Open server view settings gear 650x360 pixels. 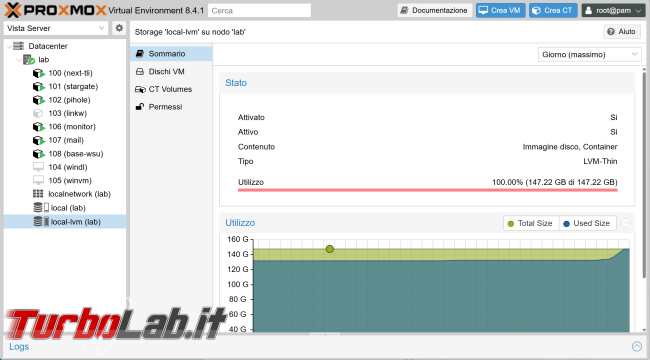point(119,28)
